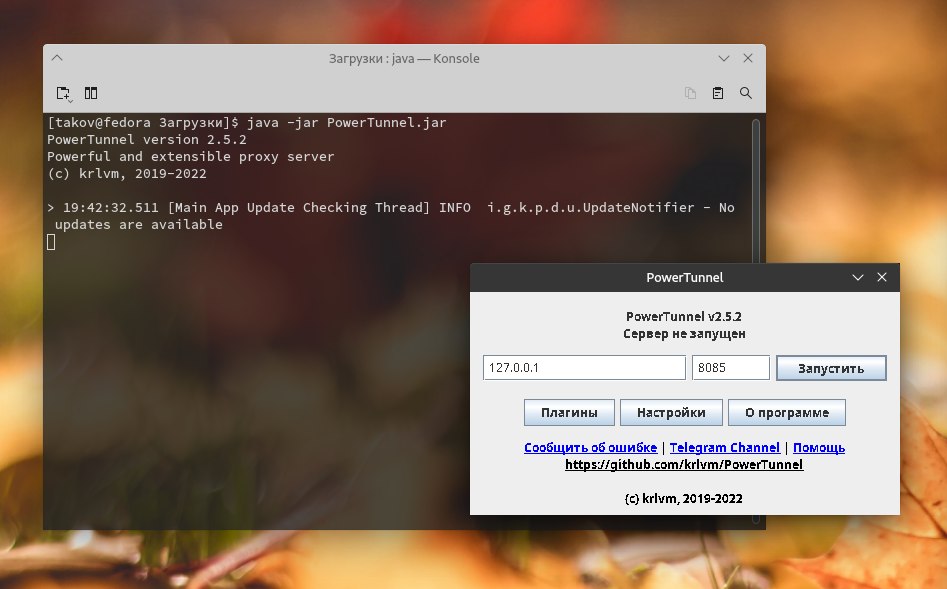Click the Помощь link
The height and width of the screenshot is (589, 947).
pyautogui.click(x=819, y=448)
